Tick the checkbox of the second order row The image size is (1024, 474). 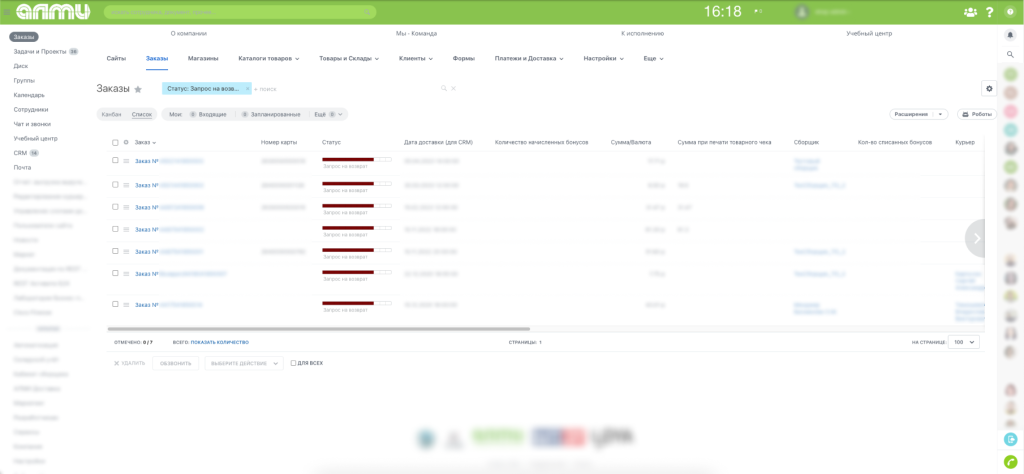click(x=115, y=184)
